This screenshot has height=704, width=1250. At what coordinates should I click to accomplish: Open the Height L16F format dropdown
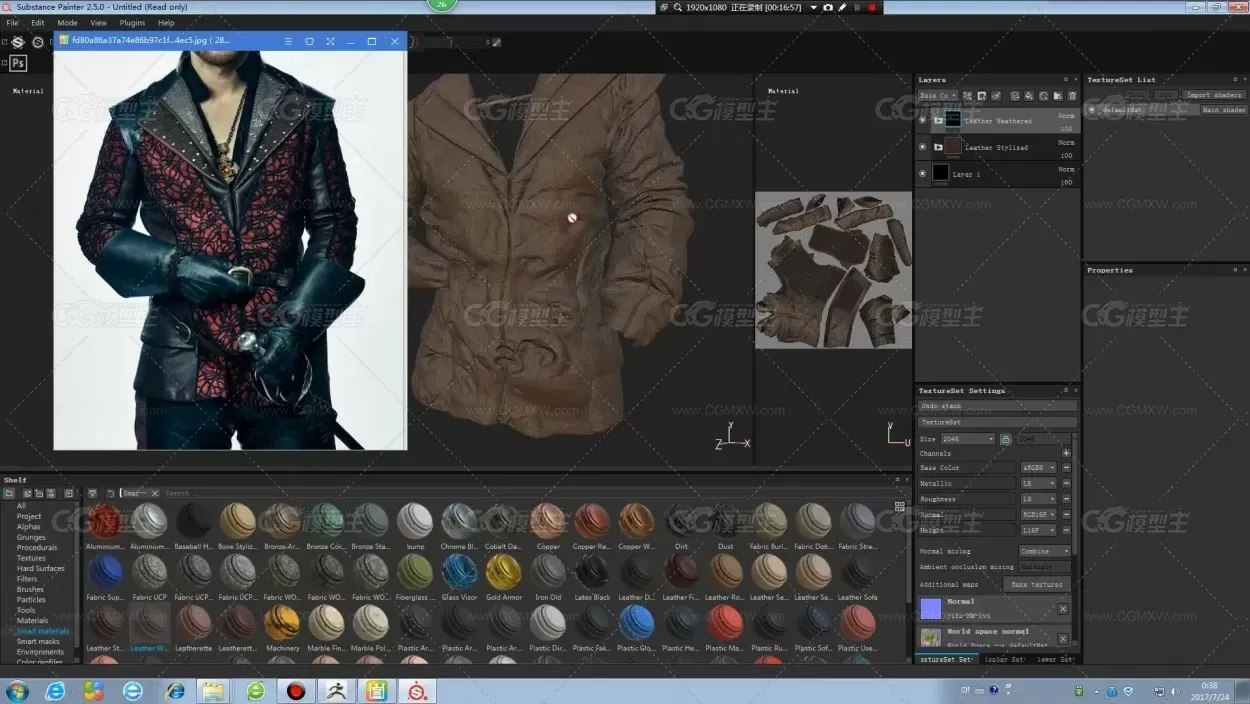point(1038,530)
